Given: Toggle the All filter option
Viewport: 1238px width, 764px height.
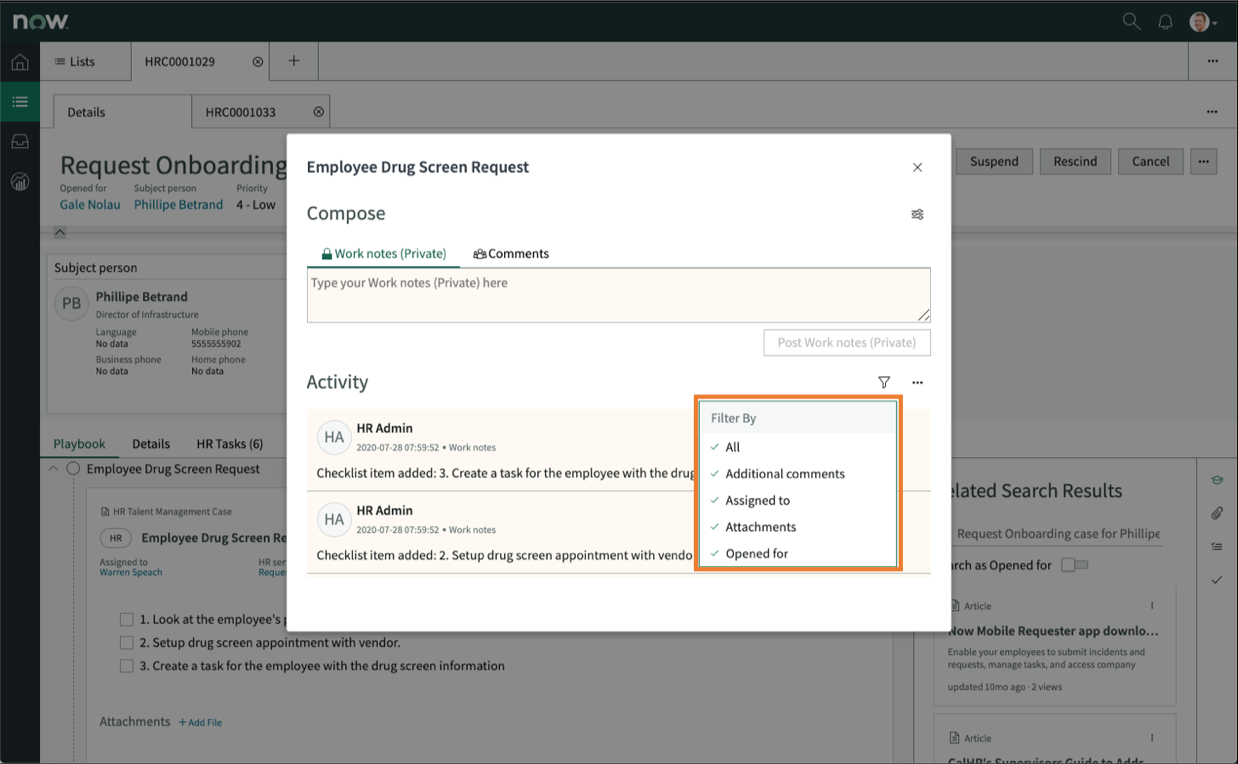Looking at the screenshot, I should [x=798, y=447].
